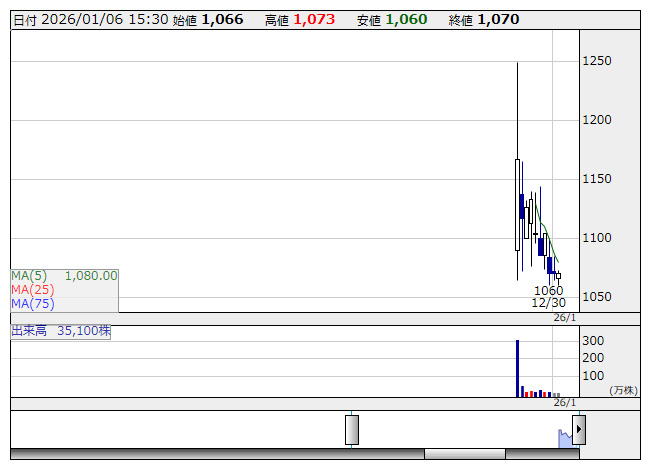Click the 300 volume axis label
This screenshot has height=470, width=653.
[593, 341]
